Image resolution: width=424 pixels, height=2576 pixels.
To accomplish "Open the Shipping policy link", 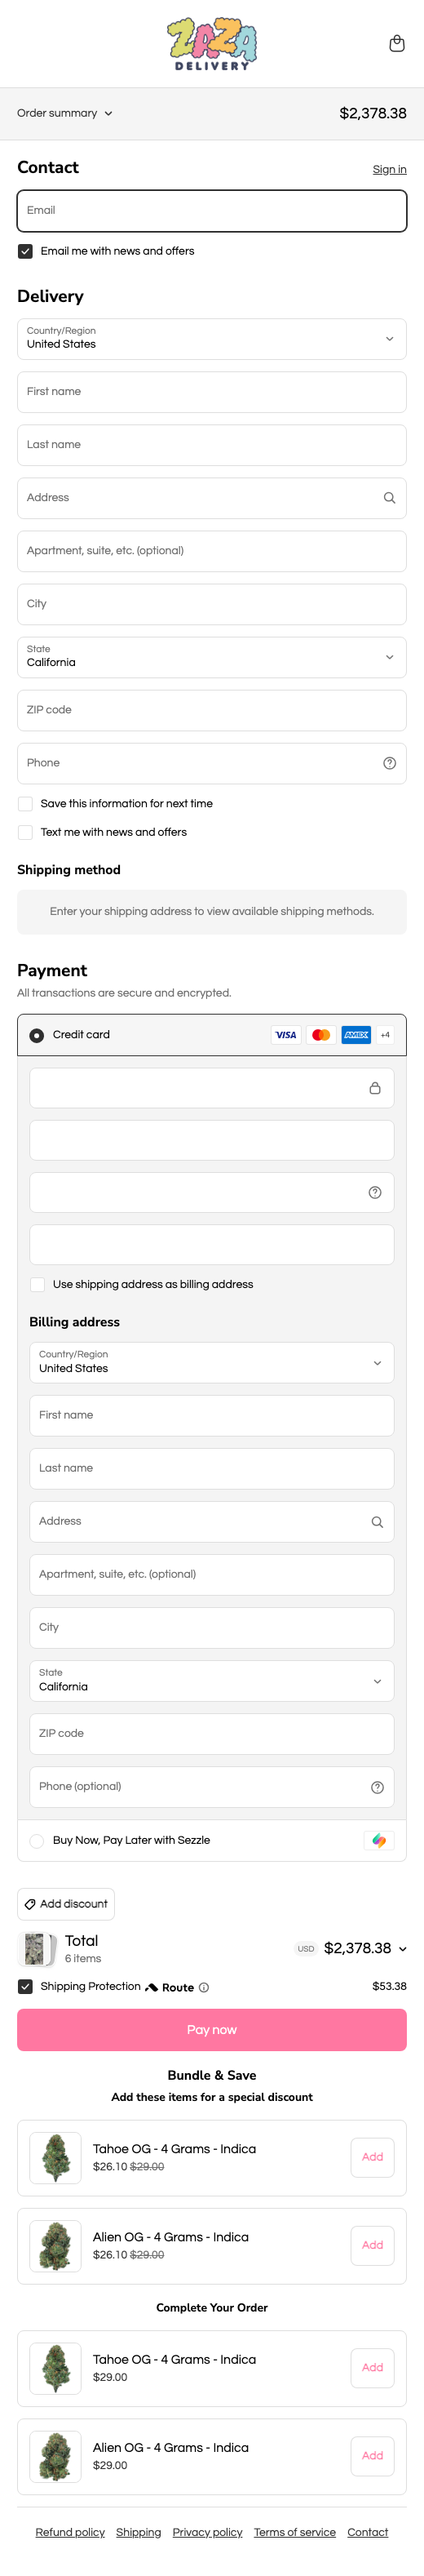I will point(138,2532).
